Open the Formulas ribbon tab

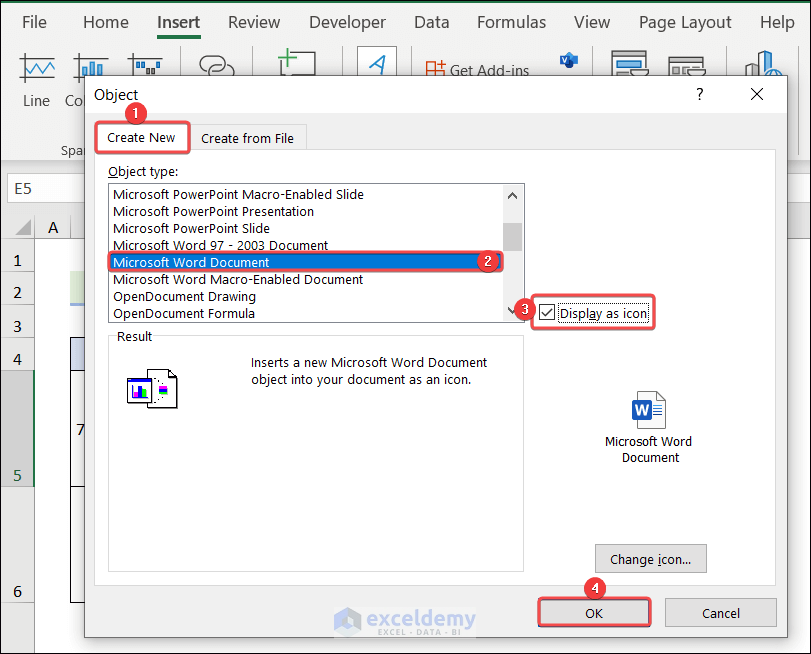511,22
